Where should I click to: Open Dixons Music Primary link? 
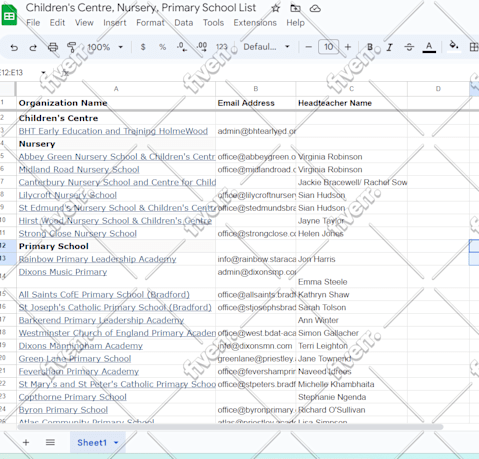[x=63, y=272]
